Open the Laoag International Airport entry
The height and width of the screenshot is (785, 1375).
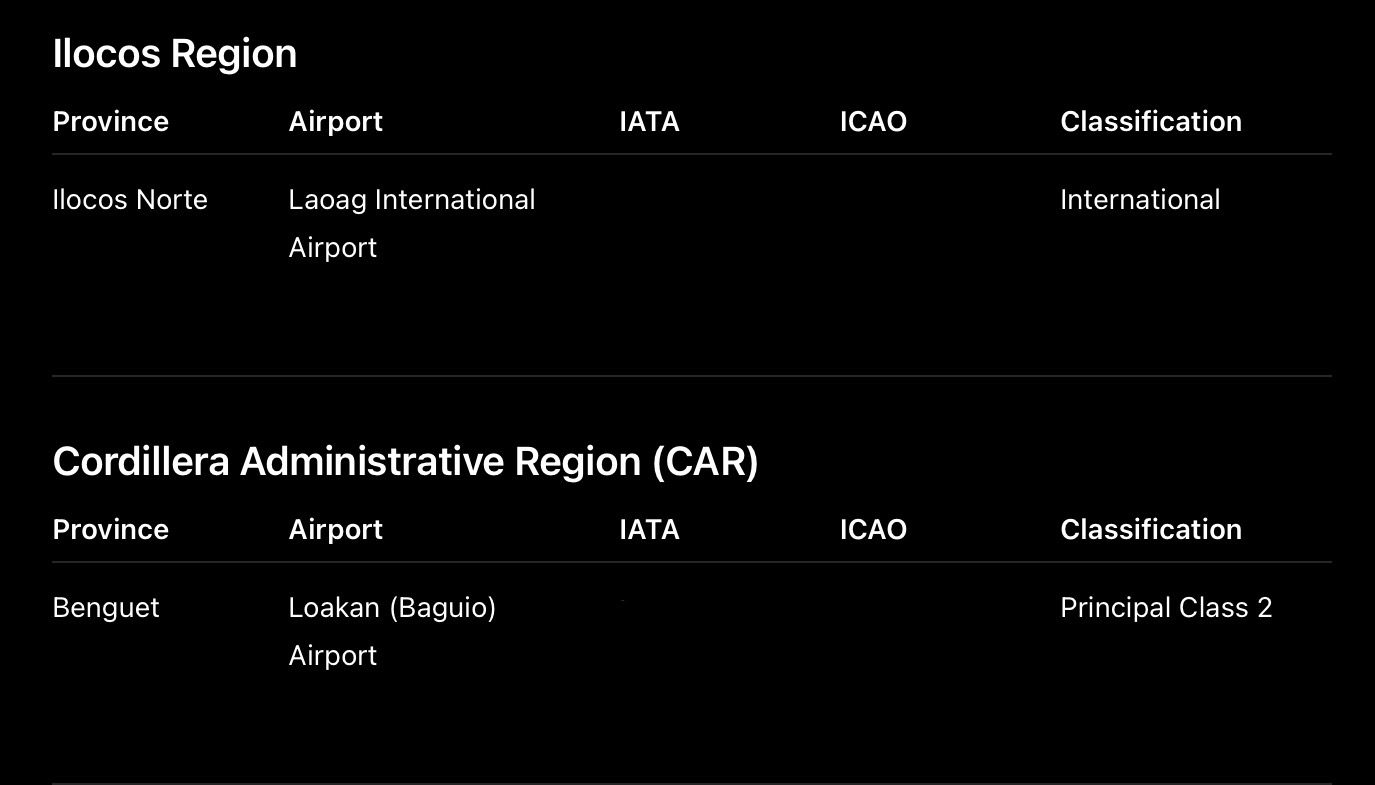click(x=412, y=223)
